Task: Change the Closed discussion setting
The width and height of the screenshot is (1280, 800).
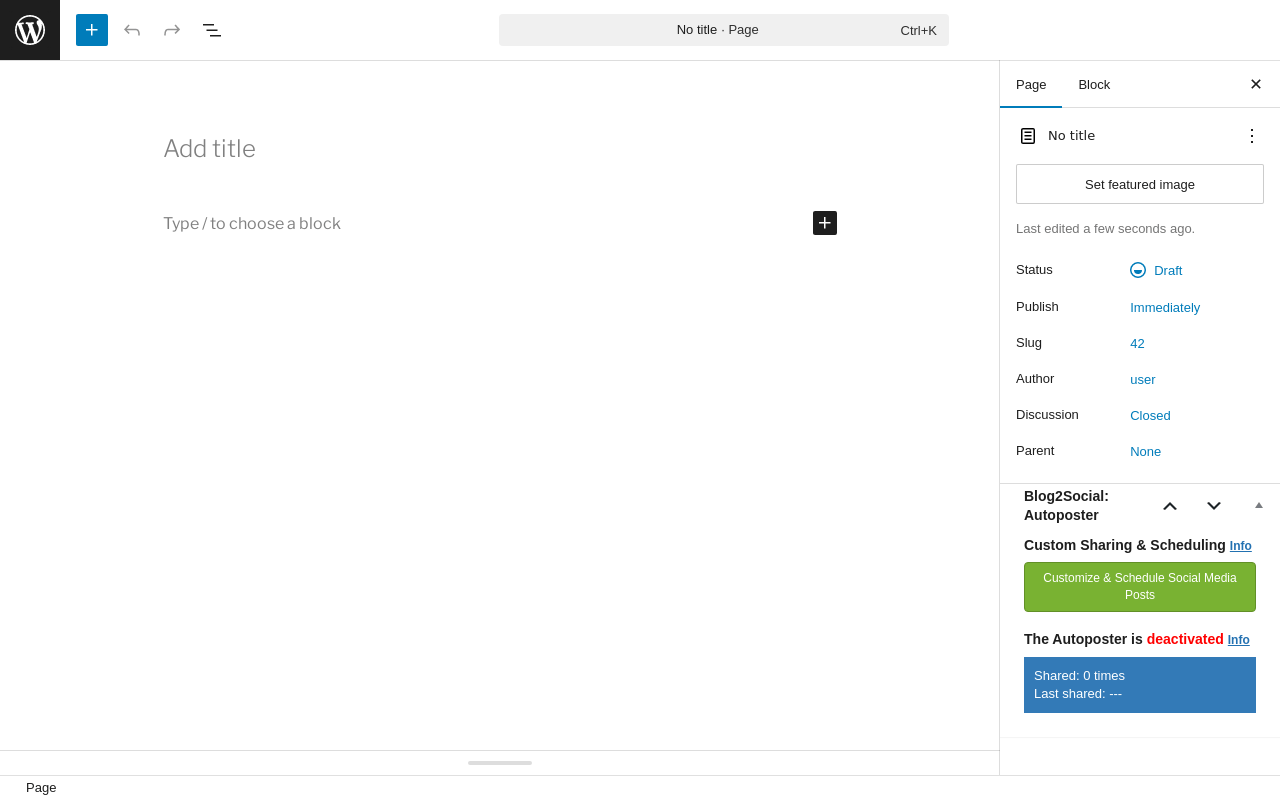Action: point(1150,415)
